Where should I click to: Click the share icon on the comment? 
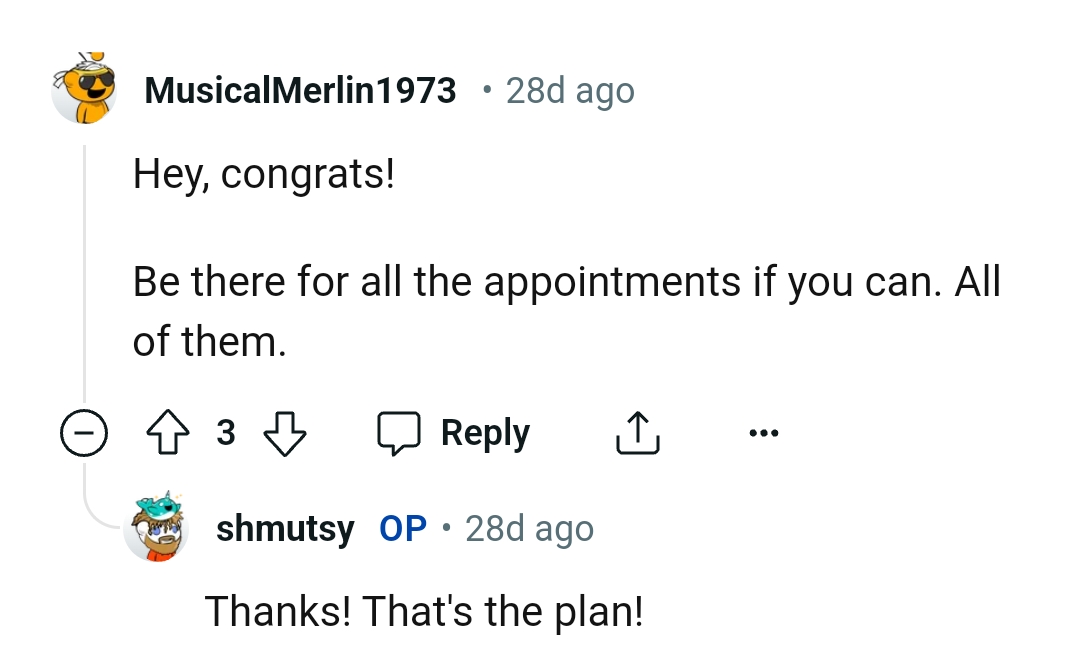point(637,432)
